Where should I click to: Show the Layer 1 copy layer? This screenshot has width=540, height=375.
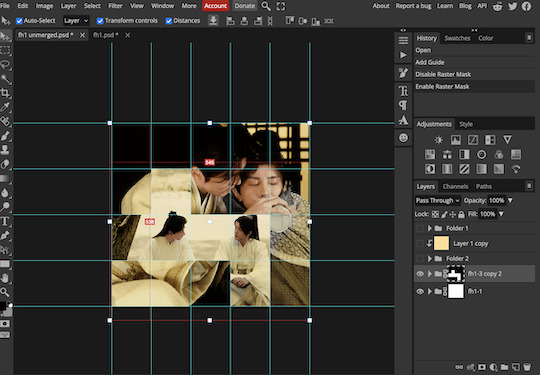coord(420,243)
